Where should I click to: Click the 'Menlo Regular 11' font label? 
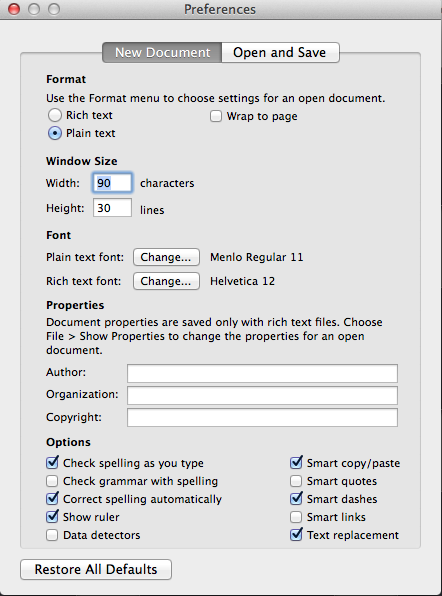point(257,257)
